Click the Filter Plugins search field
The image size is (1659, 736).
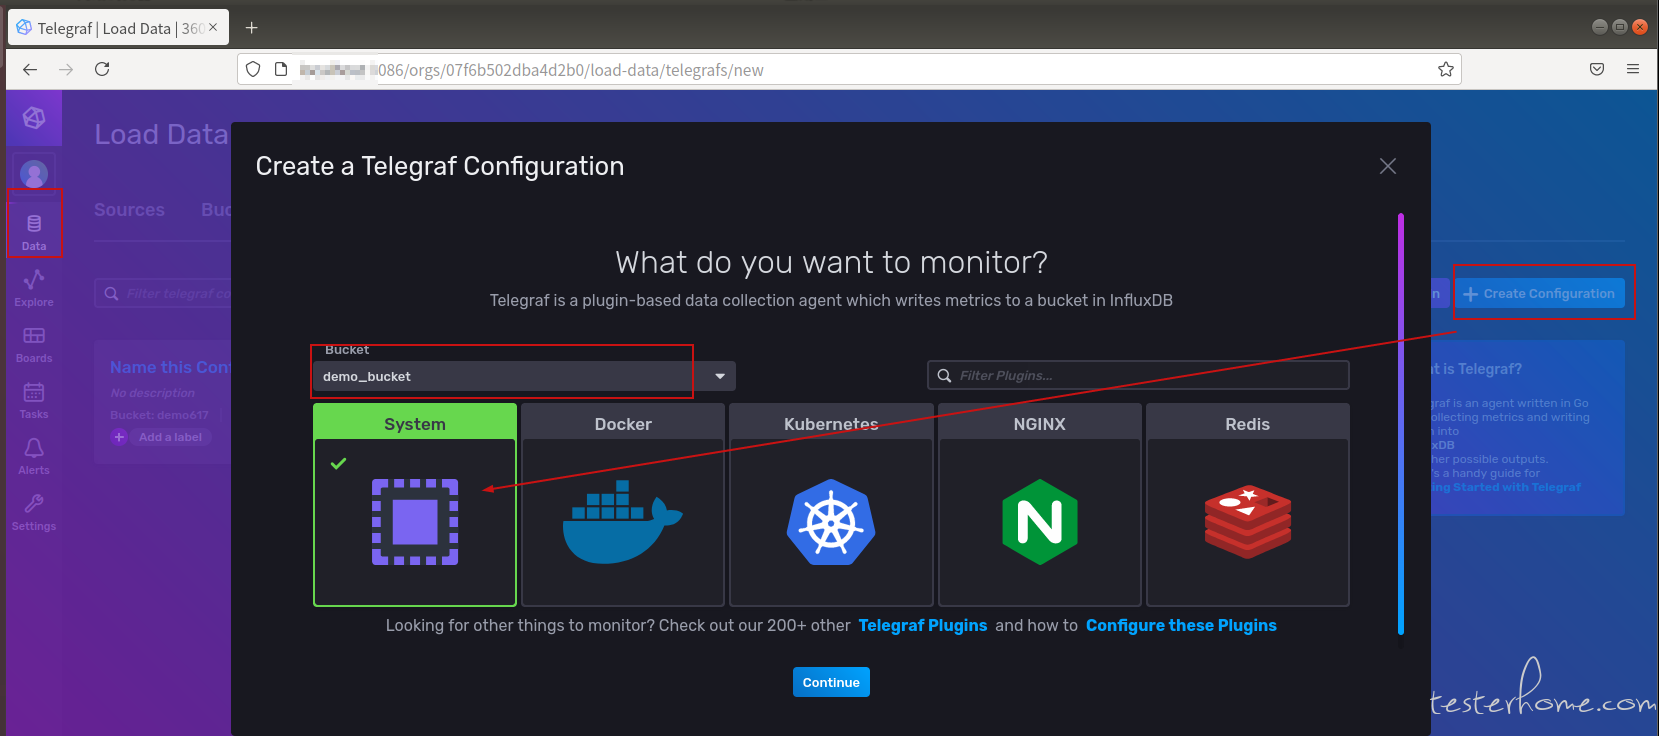tap(1138, 375)
